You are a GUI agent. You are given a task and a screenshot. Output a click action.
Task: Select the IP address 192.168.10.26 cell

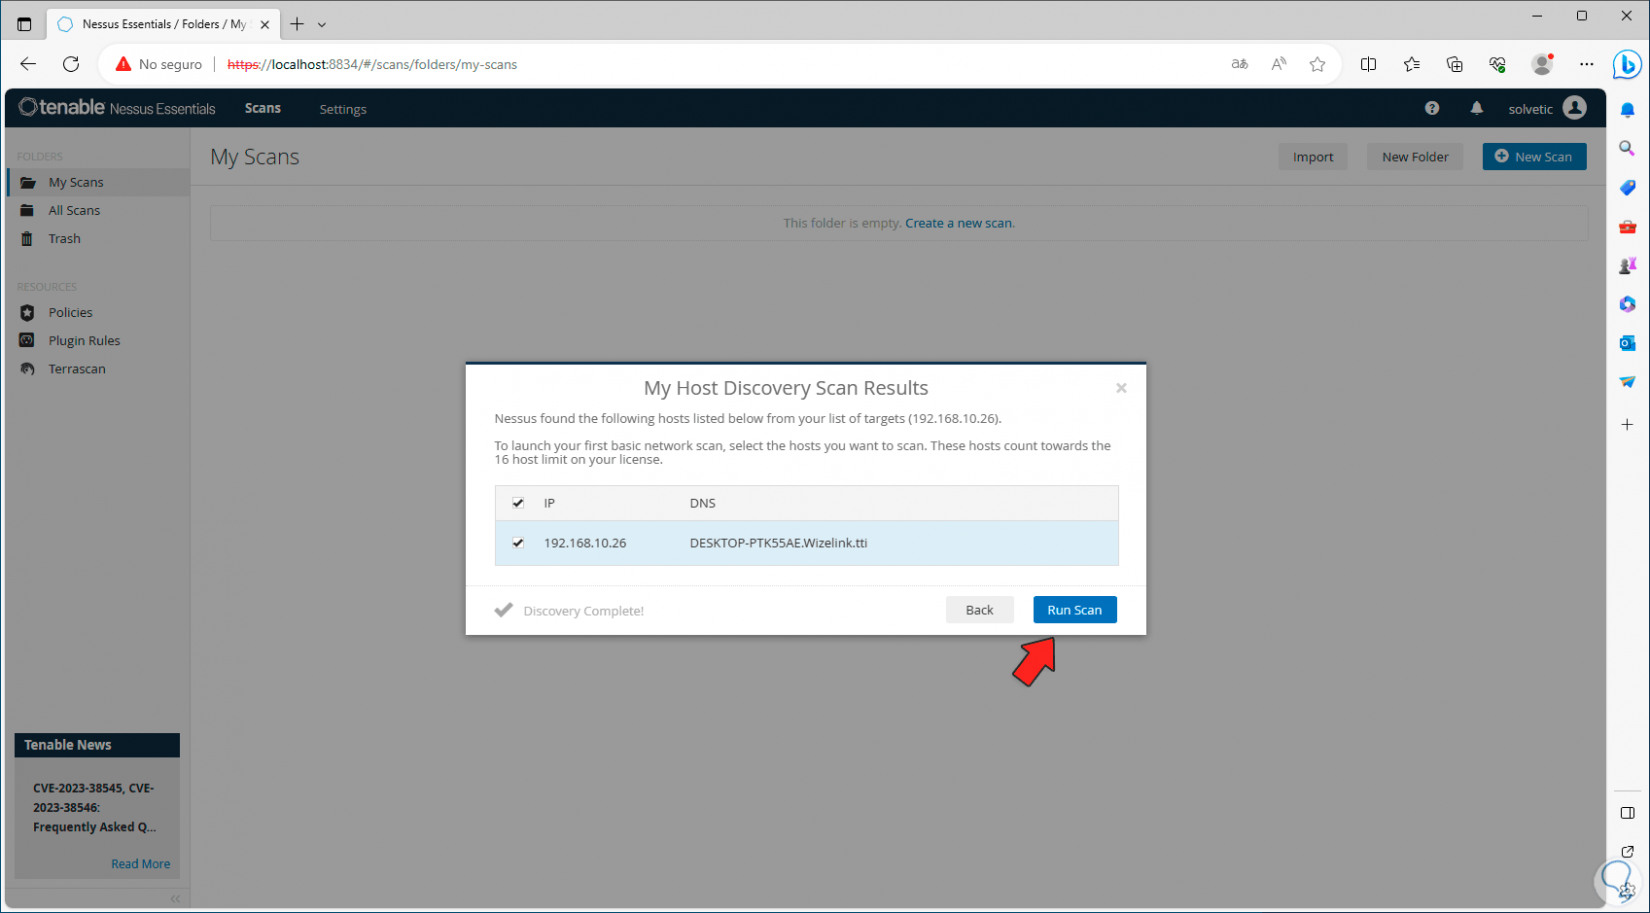point(585,543)
